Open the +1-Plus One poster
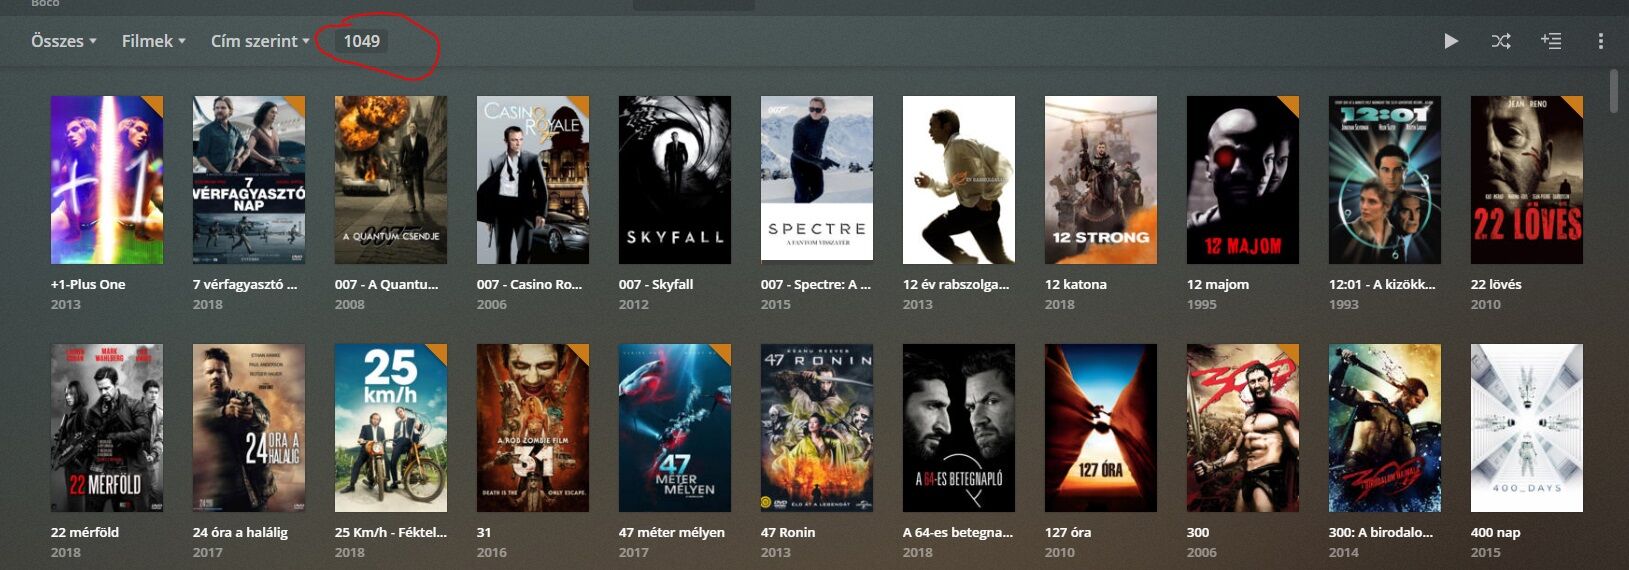The image size is (1629, 570). (107, 180)
